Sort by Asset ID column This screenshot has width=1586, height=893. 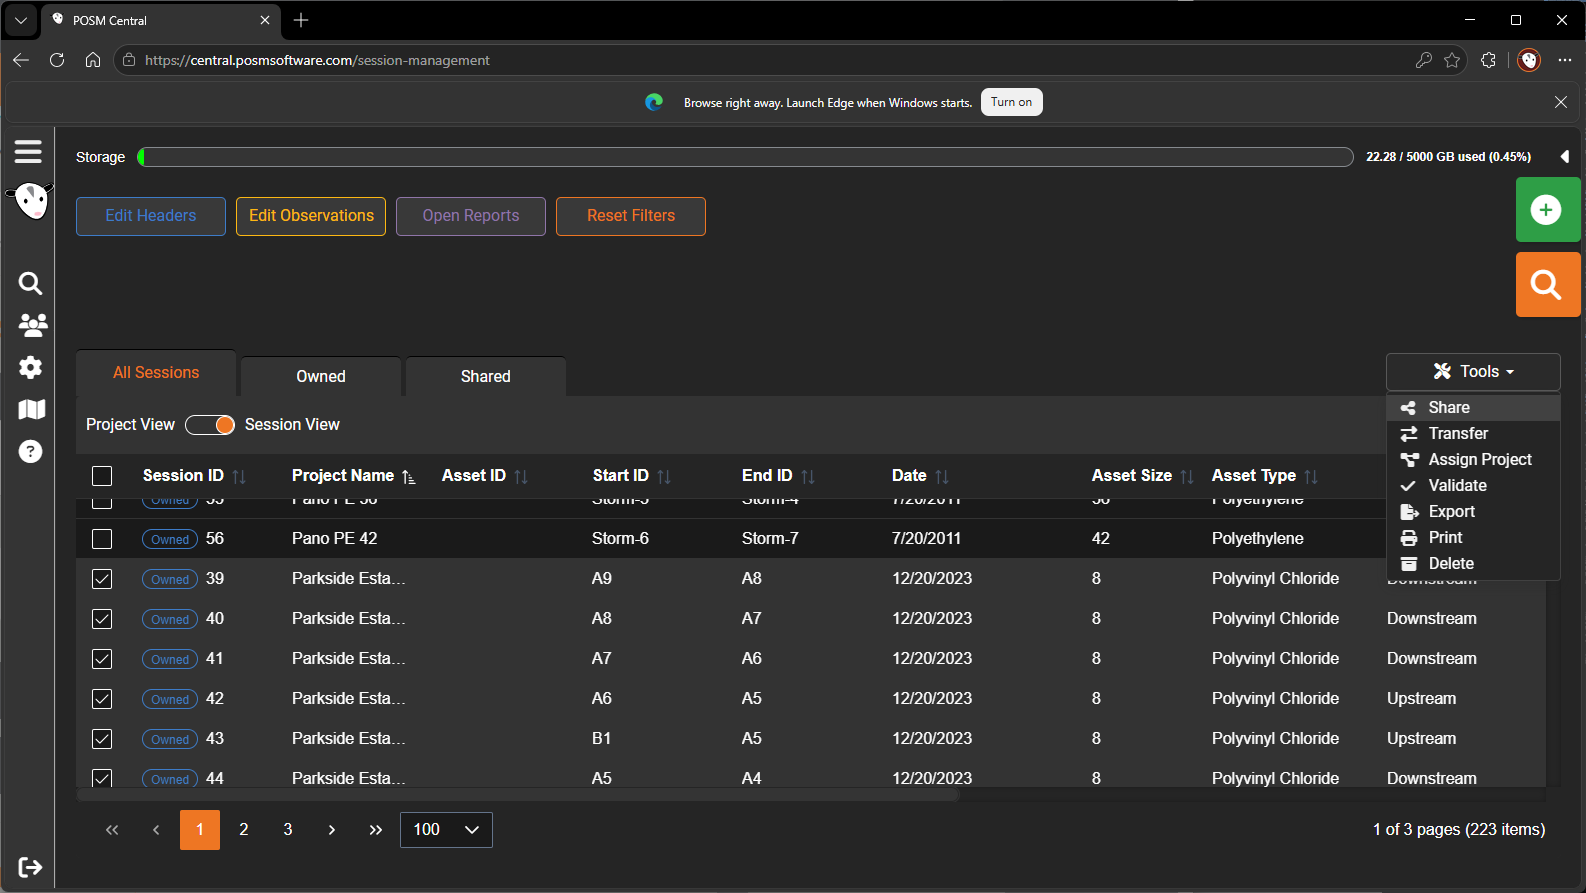point(521,477)
